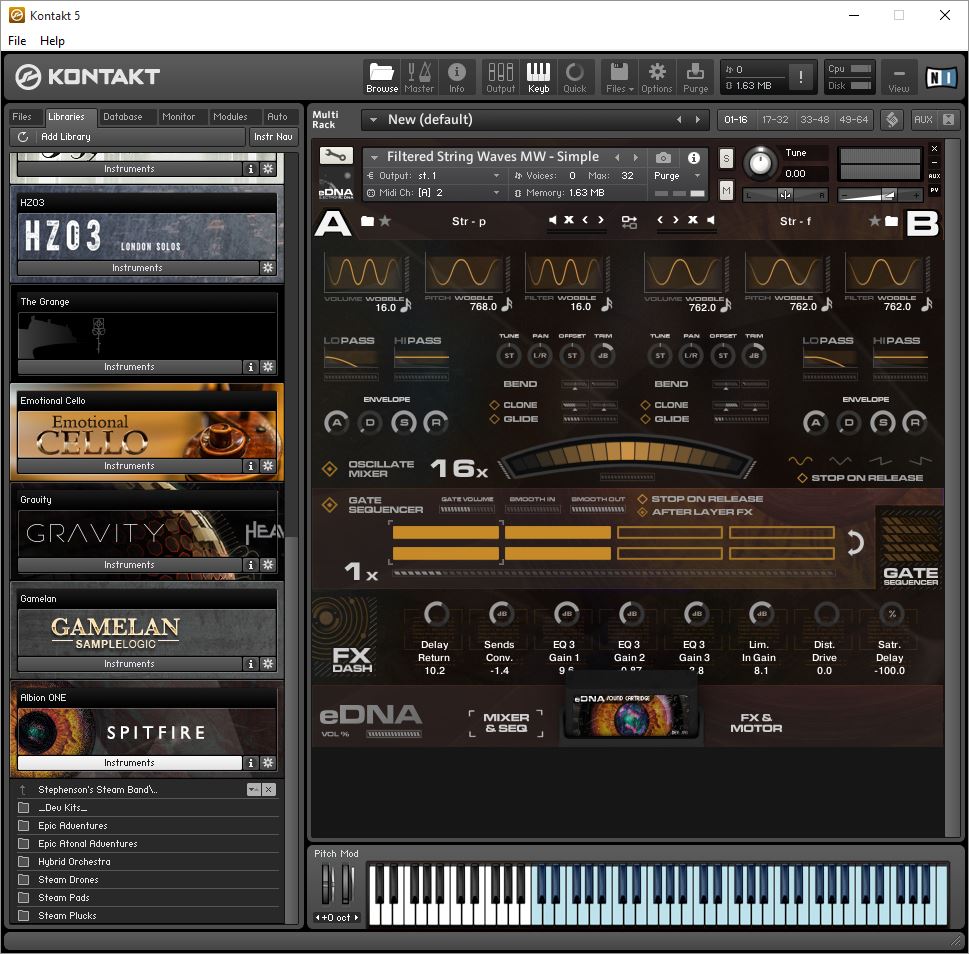Toggle the Keyb on-screen keyboard
Screen dimensions: 969x954
[538, 77]
